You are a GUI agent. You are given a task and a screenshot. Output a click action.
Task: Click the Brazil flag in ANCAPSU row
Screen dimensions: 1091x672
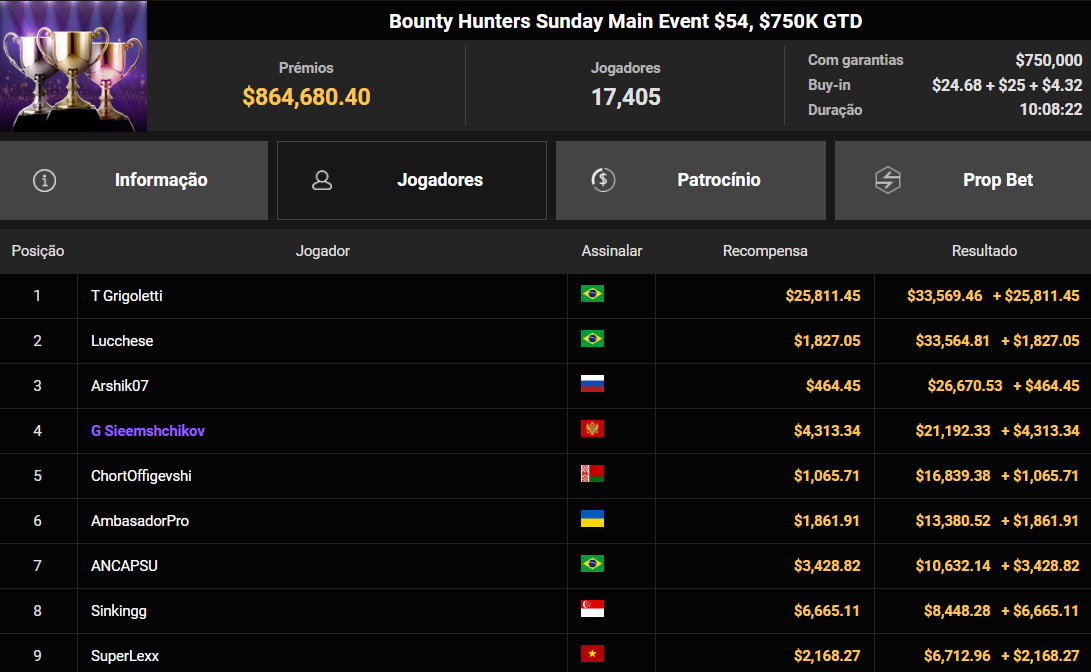[592, 563]
